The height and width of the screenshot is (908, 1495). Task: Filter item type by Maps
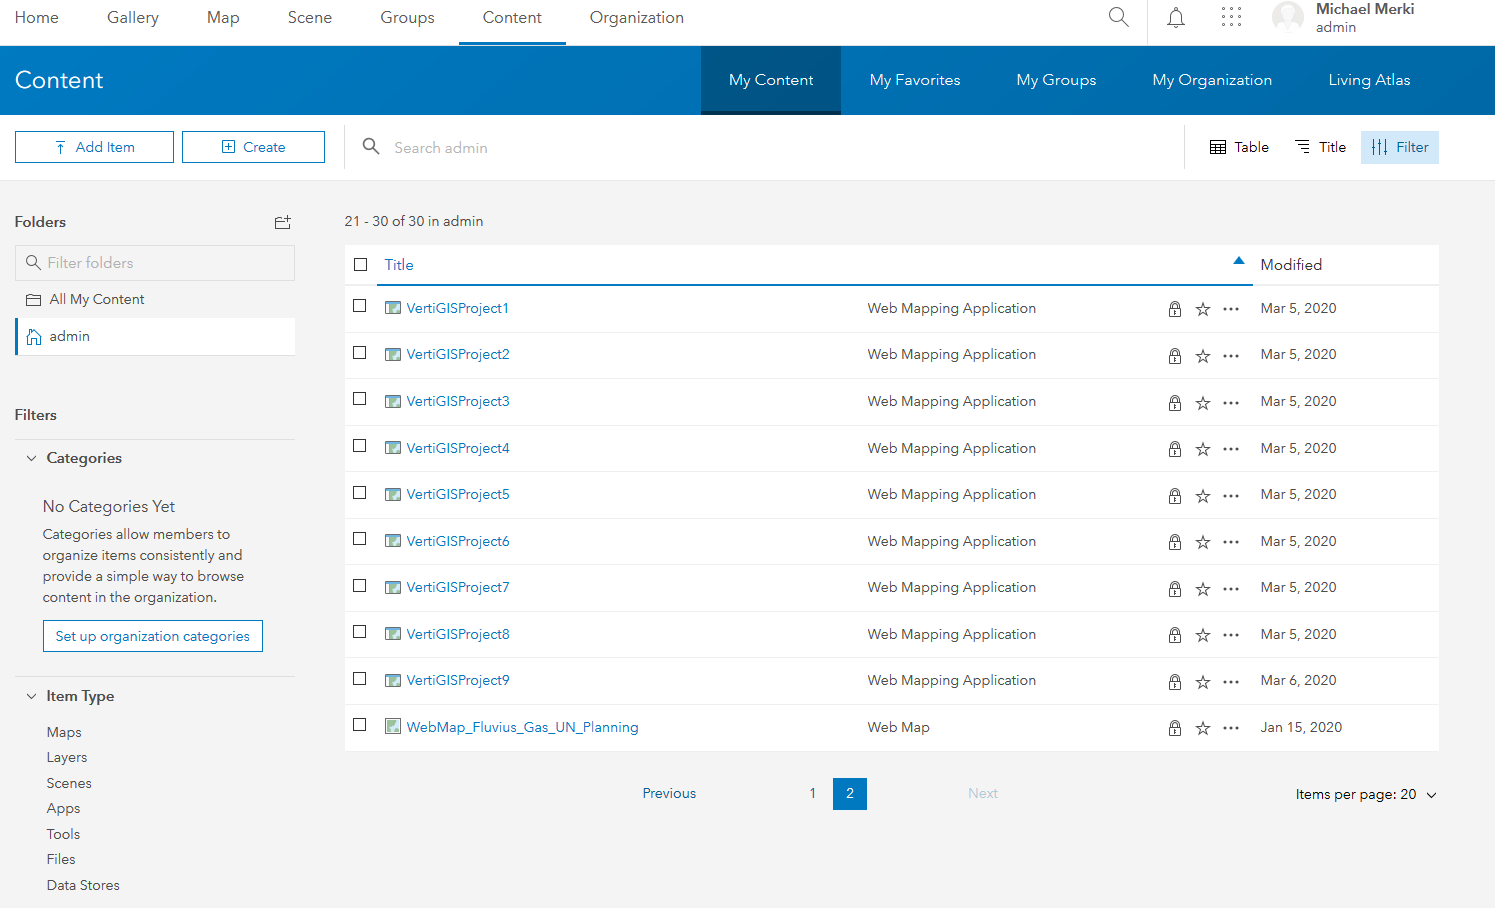[64, 732]
